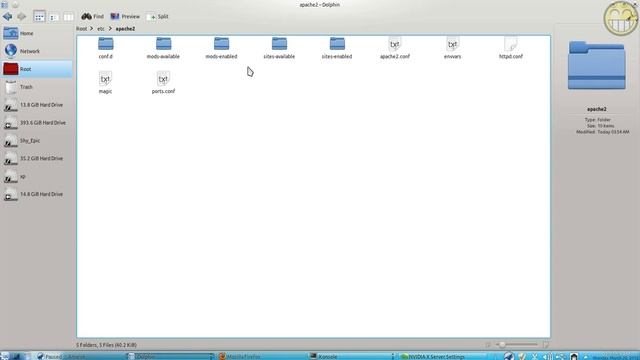Select the mods-enabled folder
Viewport: 640px width, 360px height.
coord(221,48)
